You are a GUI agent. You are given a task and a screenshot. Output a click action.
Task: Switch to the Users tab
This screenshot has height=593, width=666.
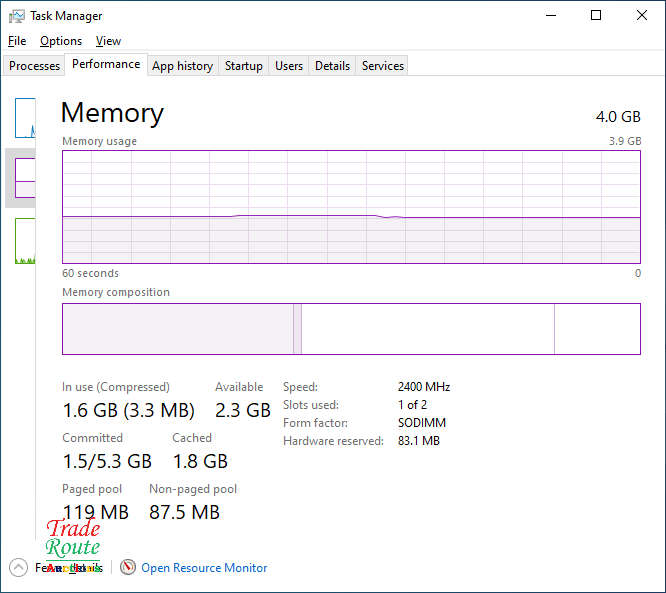pos(289,66)
